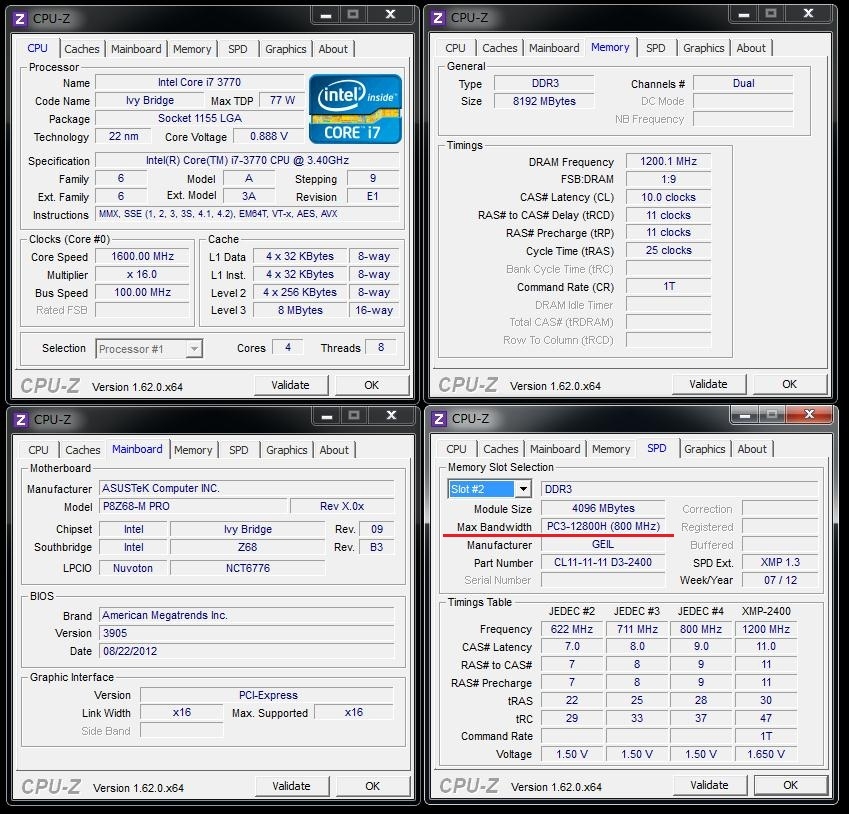
Task: Open Graphics tab in the SPD window
Action: point(704,449)
